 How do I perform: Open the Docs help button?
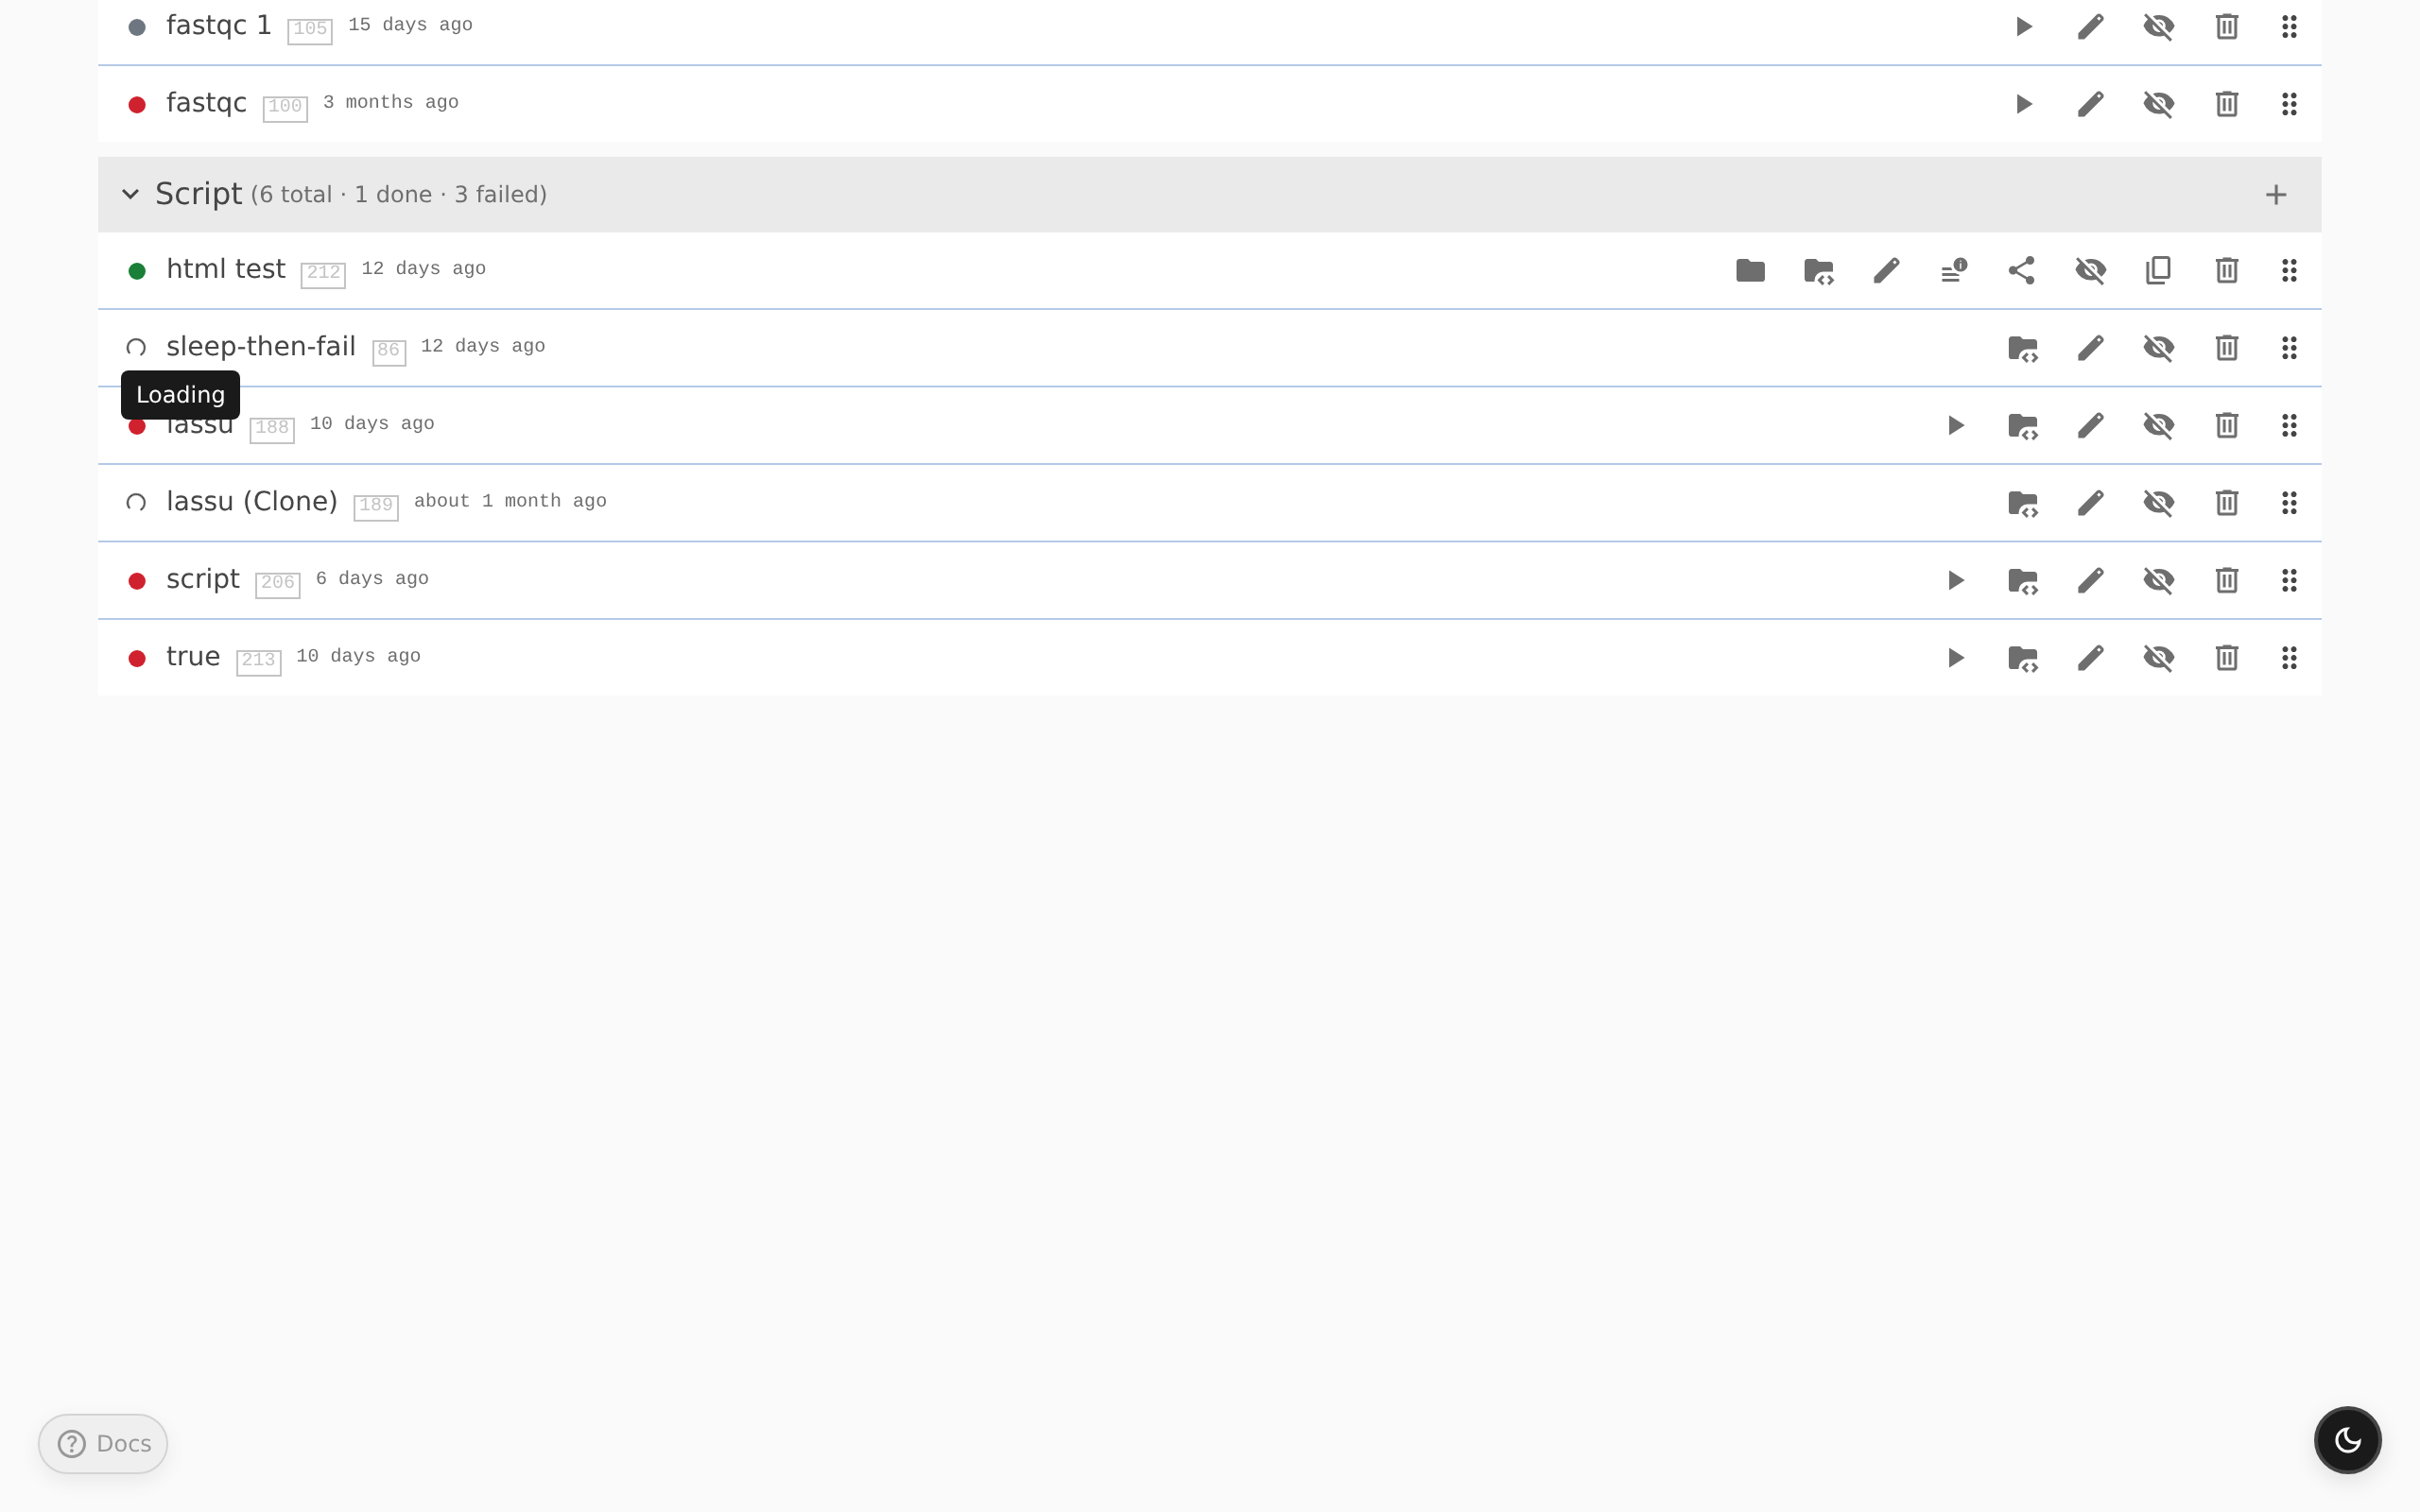coord(103,1443)
